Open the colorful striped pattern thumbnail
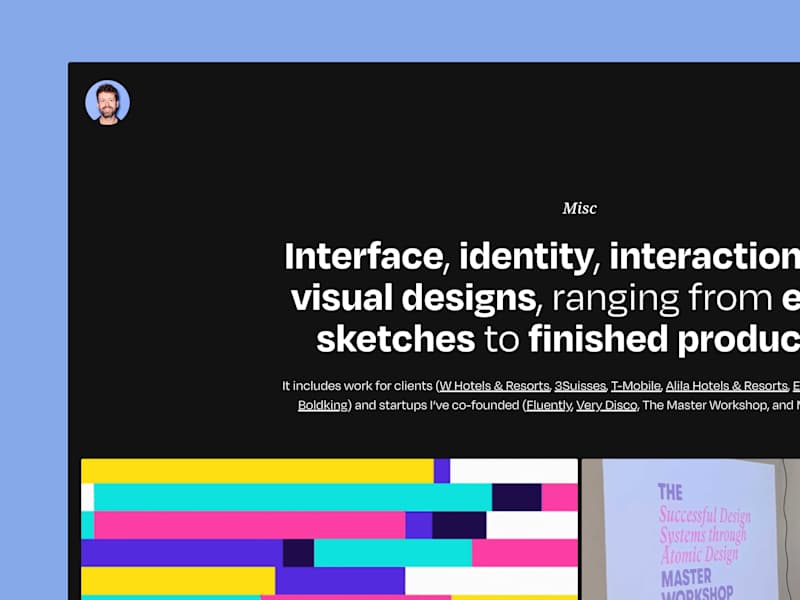 pyautogui.click(x=330, y=529)
